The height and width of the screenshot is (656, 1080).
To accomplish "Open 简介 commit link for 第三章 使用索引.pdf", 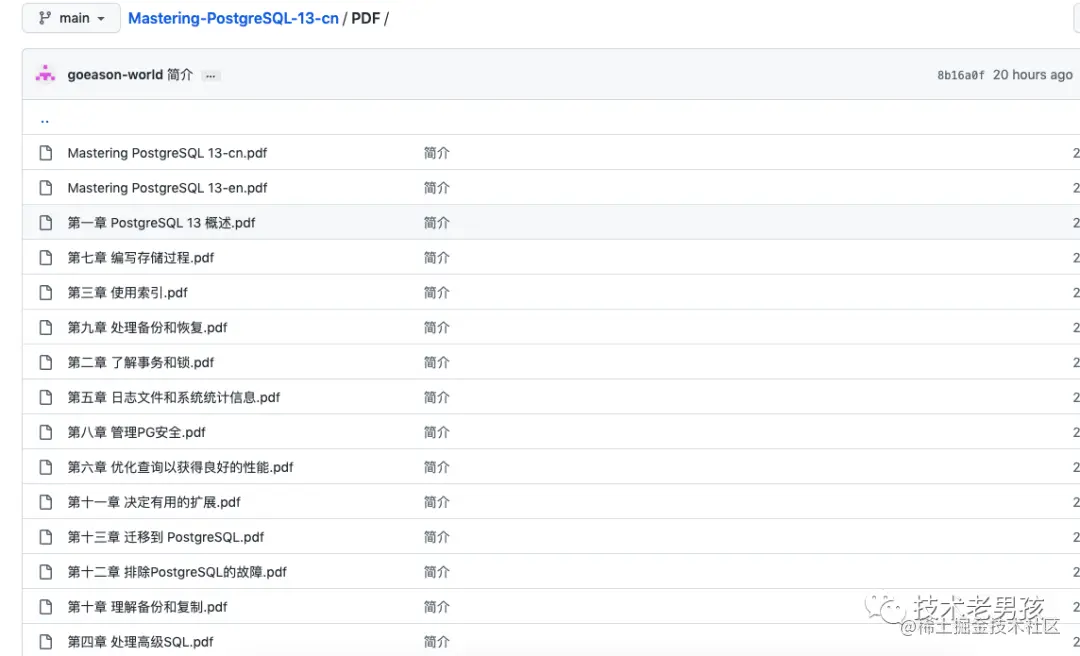I will [437, 292].
